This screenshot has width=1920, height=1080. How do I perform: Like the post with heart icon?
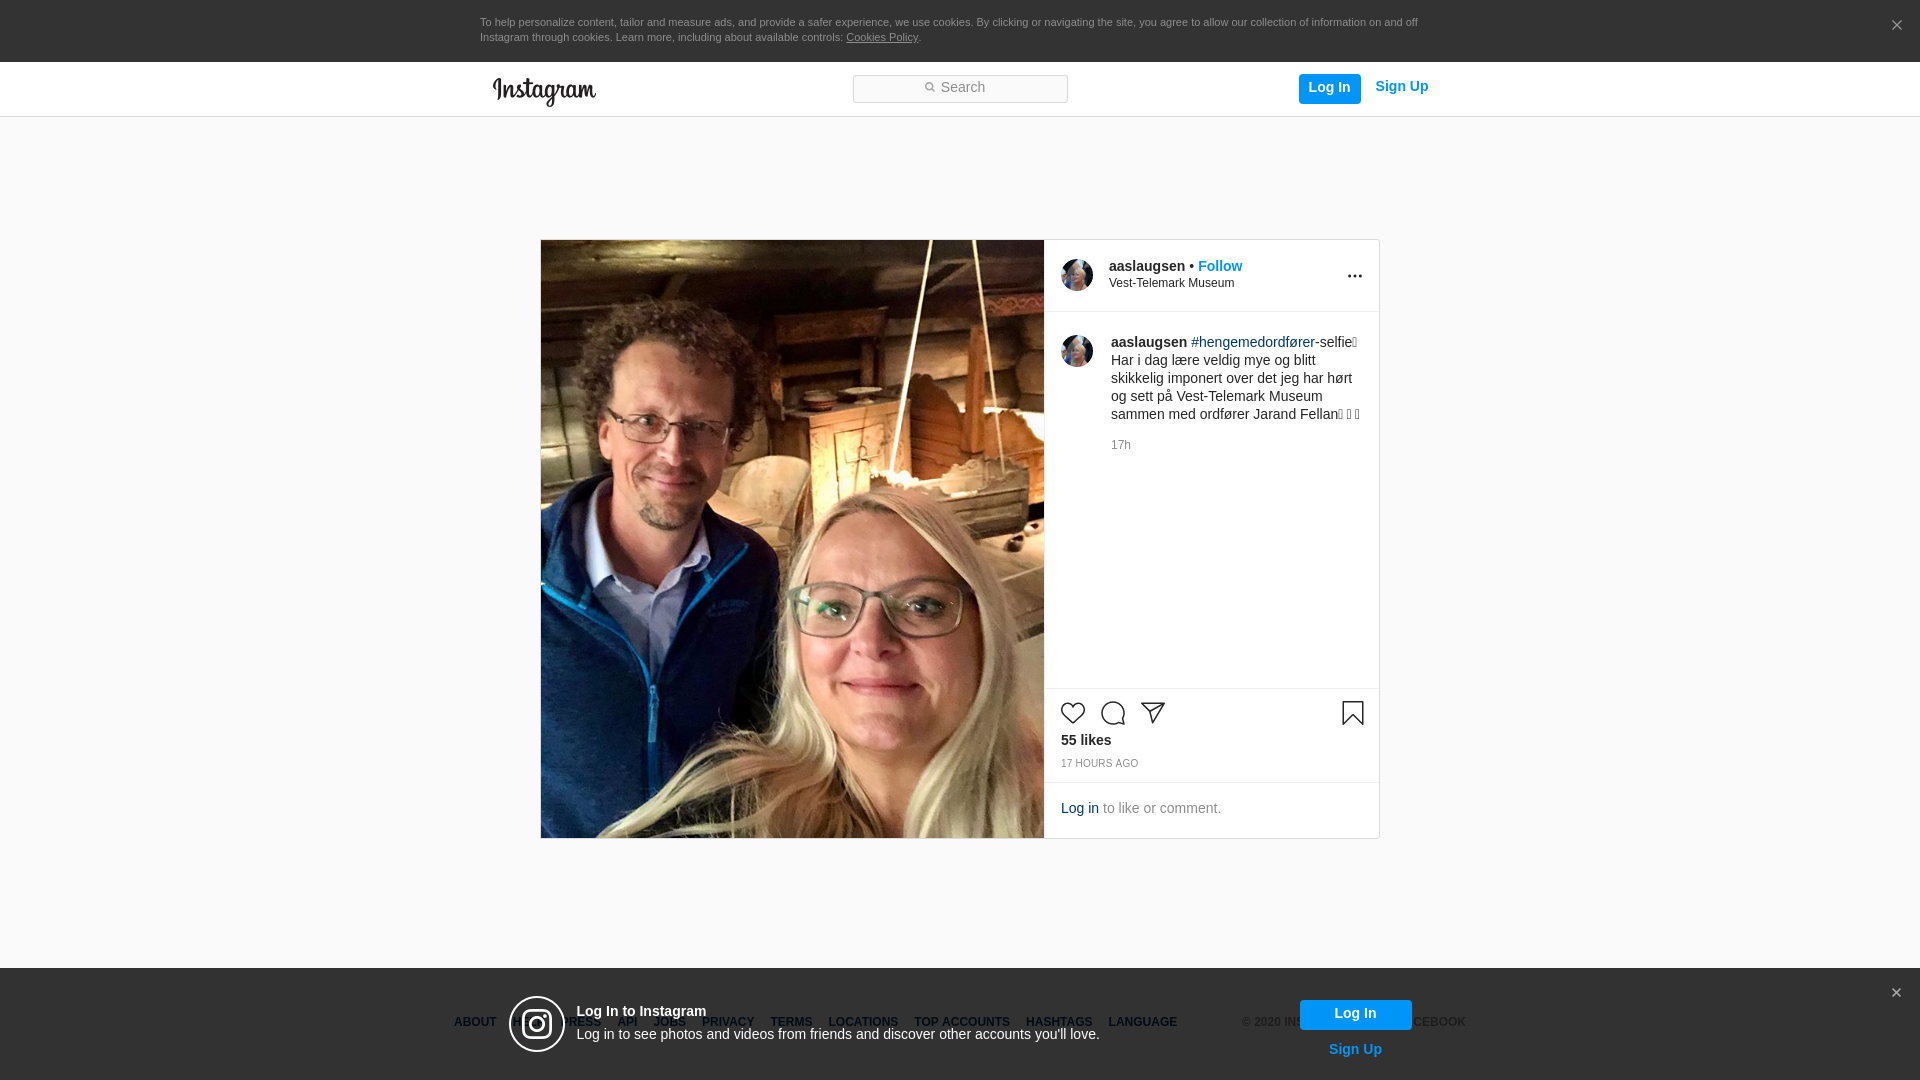click(1073, 713)
